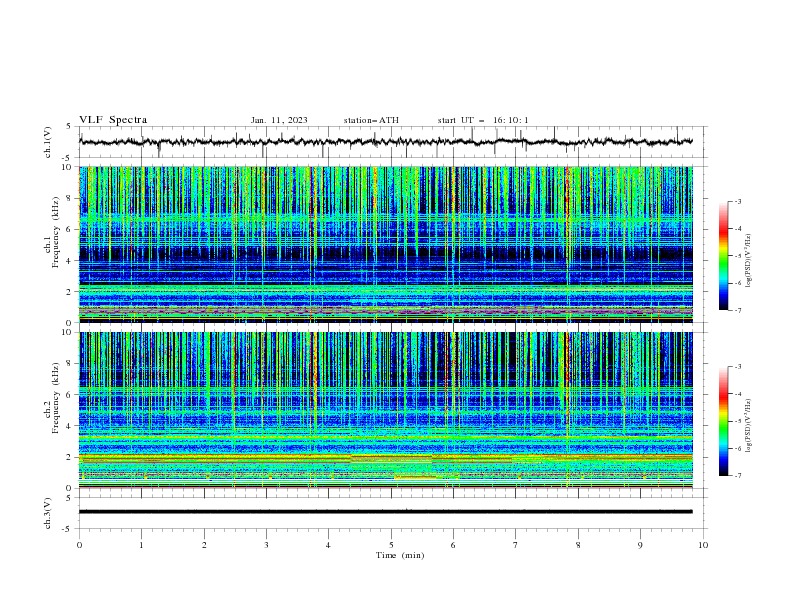Viewport: 792px width, 612px height.
Task: Click the ch.1 frequency axis "2" tick label
Action: (x=71, y=291)
